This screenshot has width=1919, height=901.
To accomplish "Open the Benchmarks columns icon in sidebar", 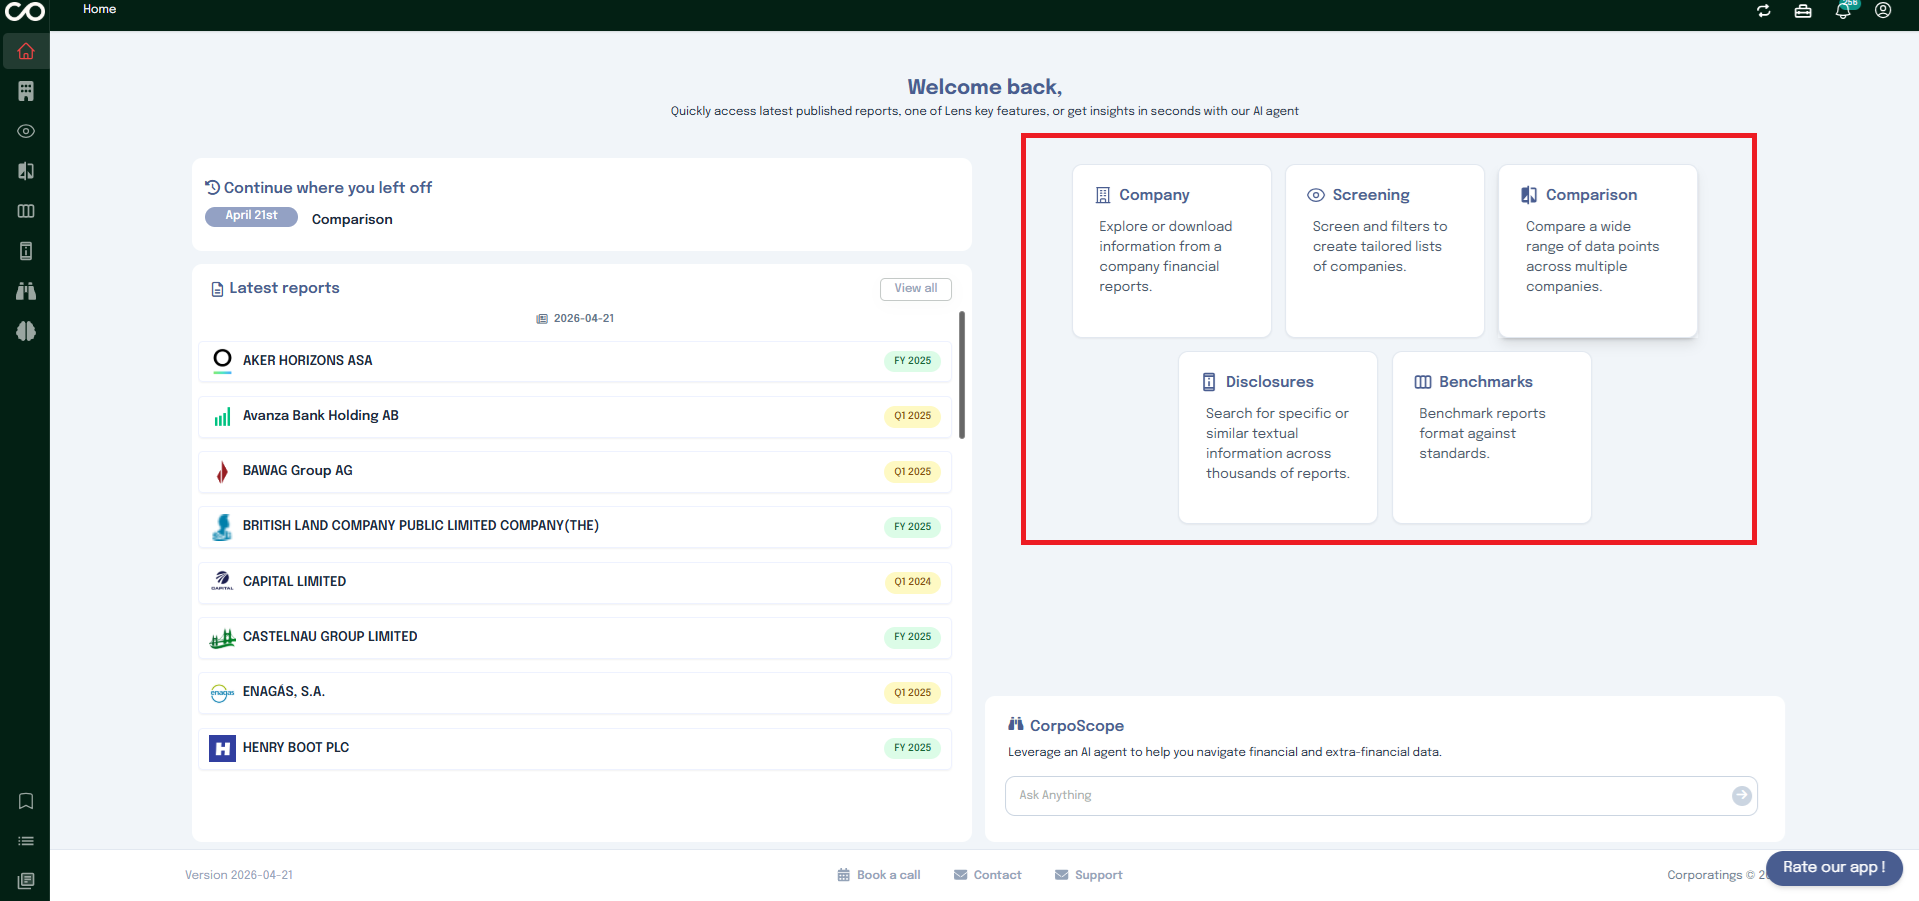I will [x=26, y=211].
